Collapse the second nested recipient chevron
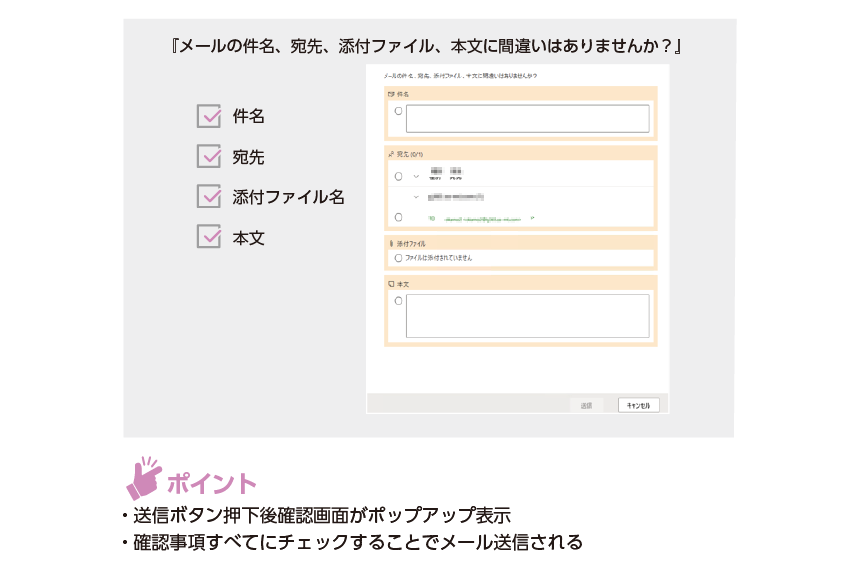 pyautogui.click(x=416, y=196)
